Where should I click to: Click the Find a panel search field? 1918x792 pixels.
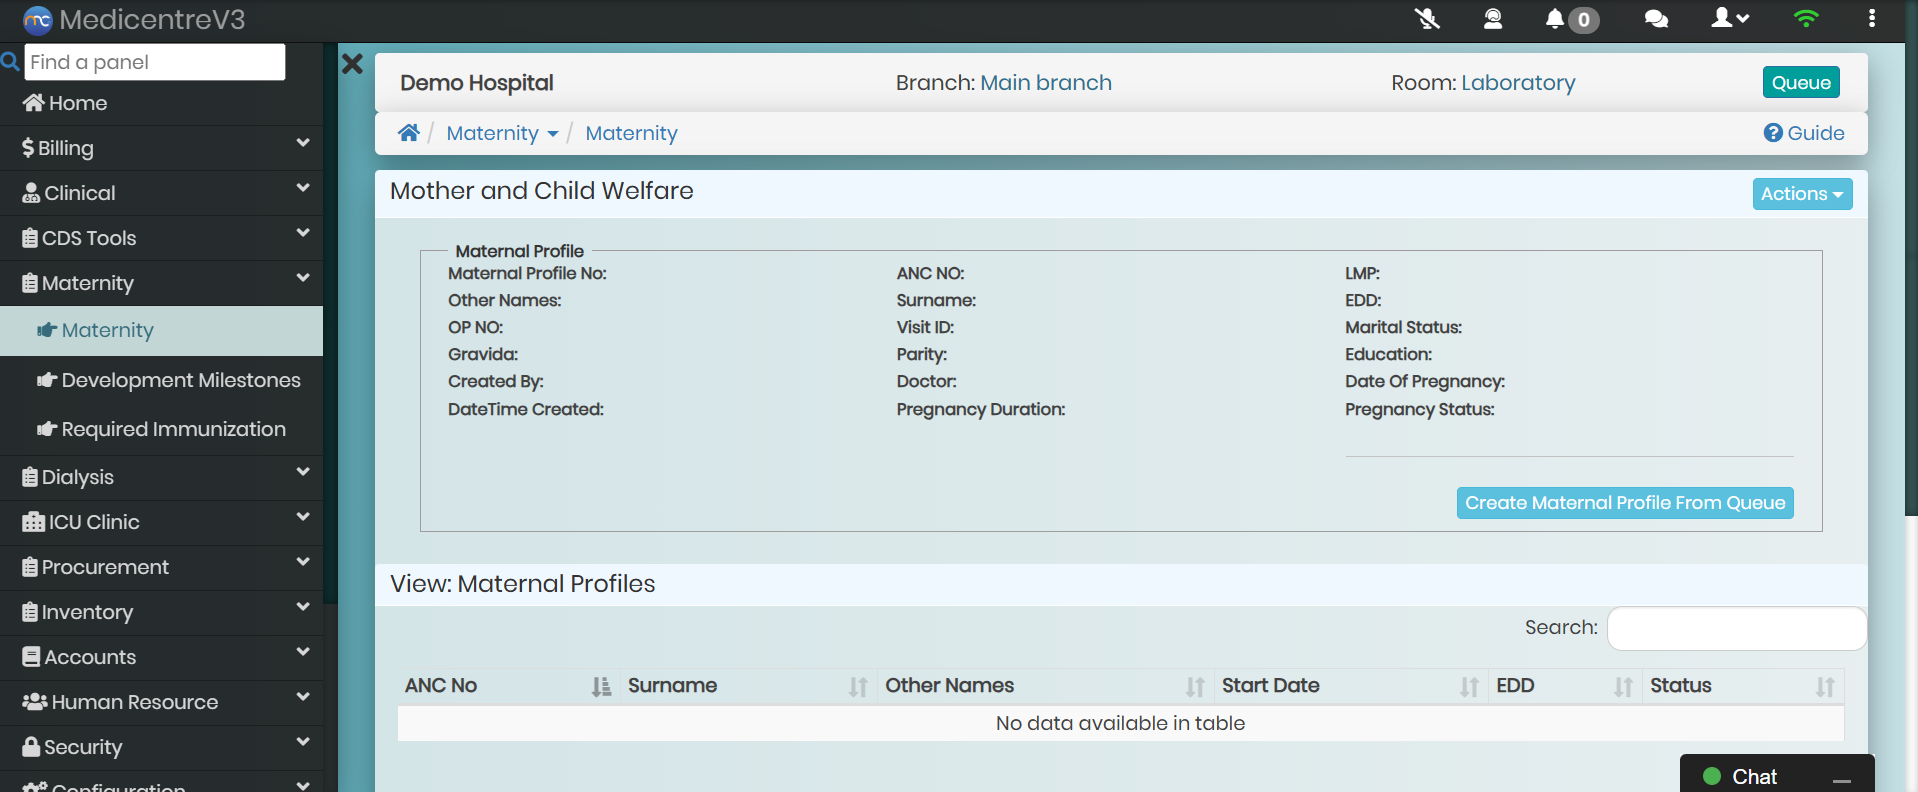(155, 62)
